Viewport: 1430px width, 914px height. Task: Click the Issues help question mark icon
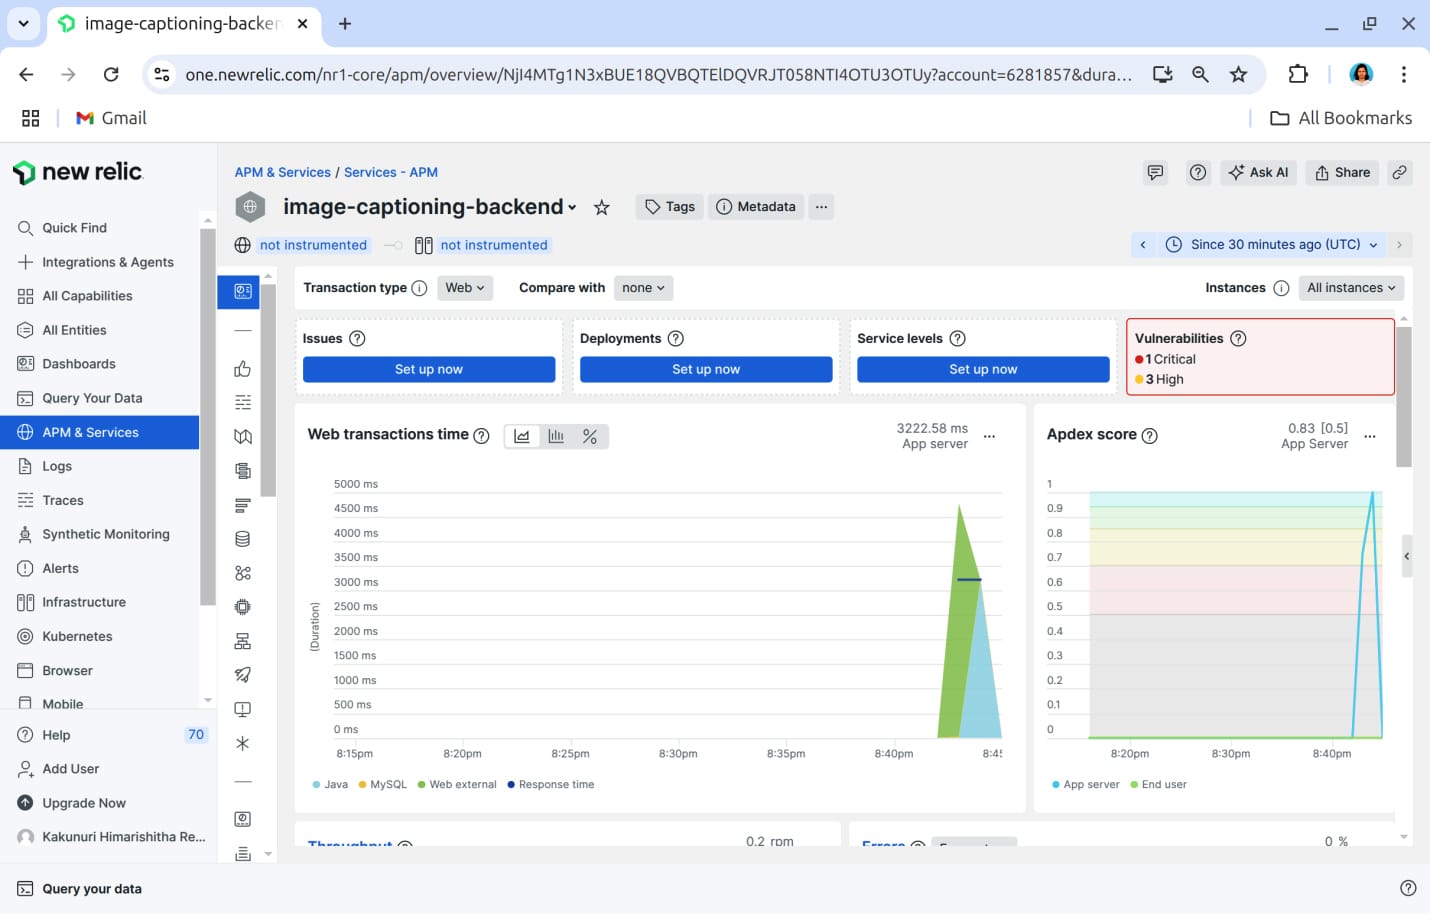(x=357, y=338)
